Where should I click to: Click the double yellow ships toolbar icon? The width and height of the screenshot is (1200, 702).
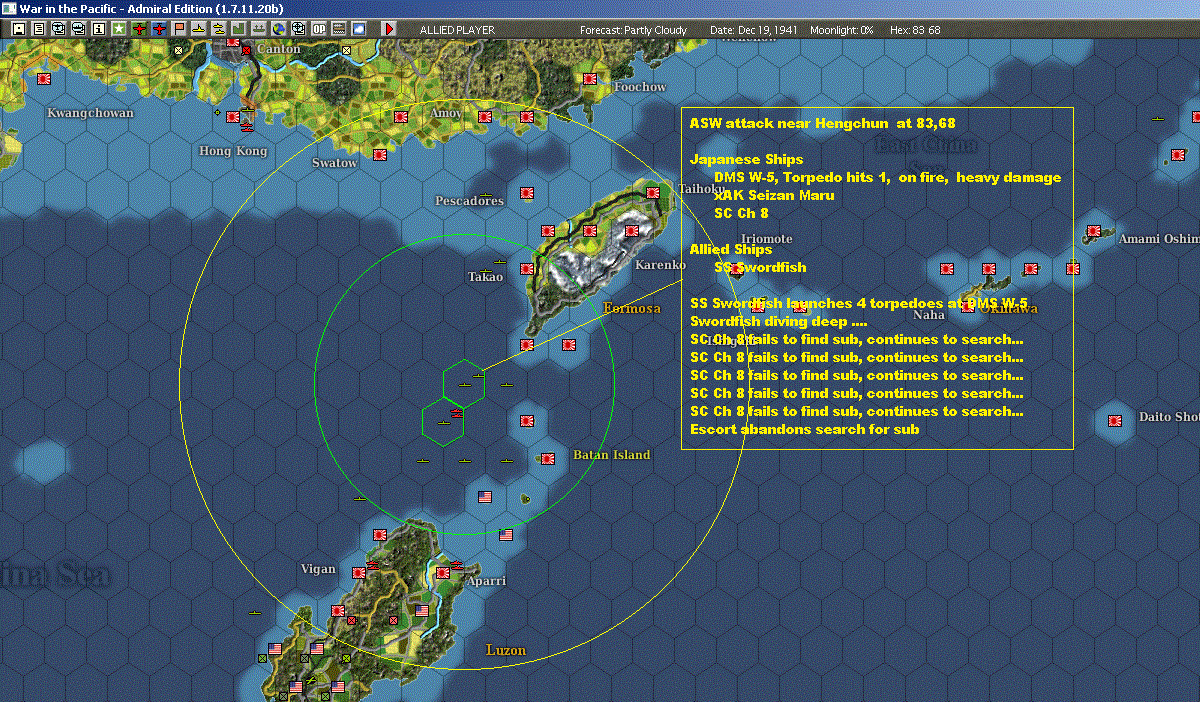click(x=219, y=29)
